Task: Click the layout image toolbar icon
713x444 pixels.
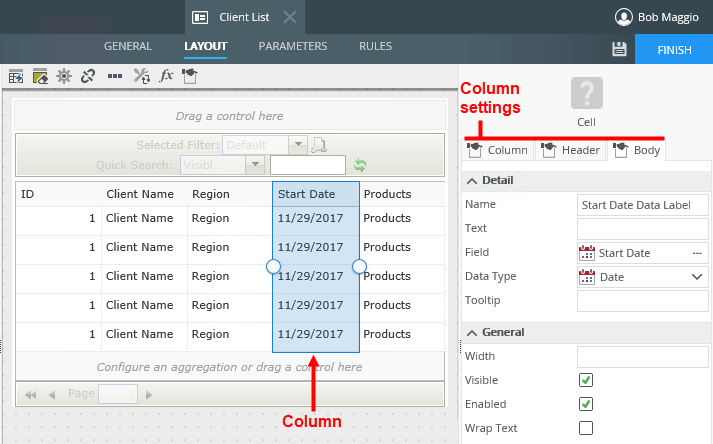Action: click(40, 75)
